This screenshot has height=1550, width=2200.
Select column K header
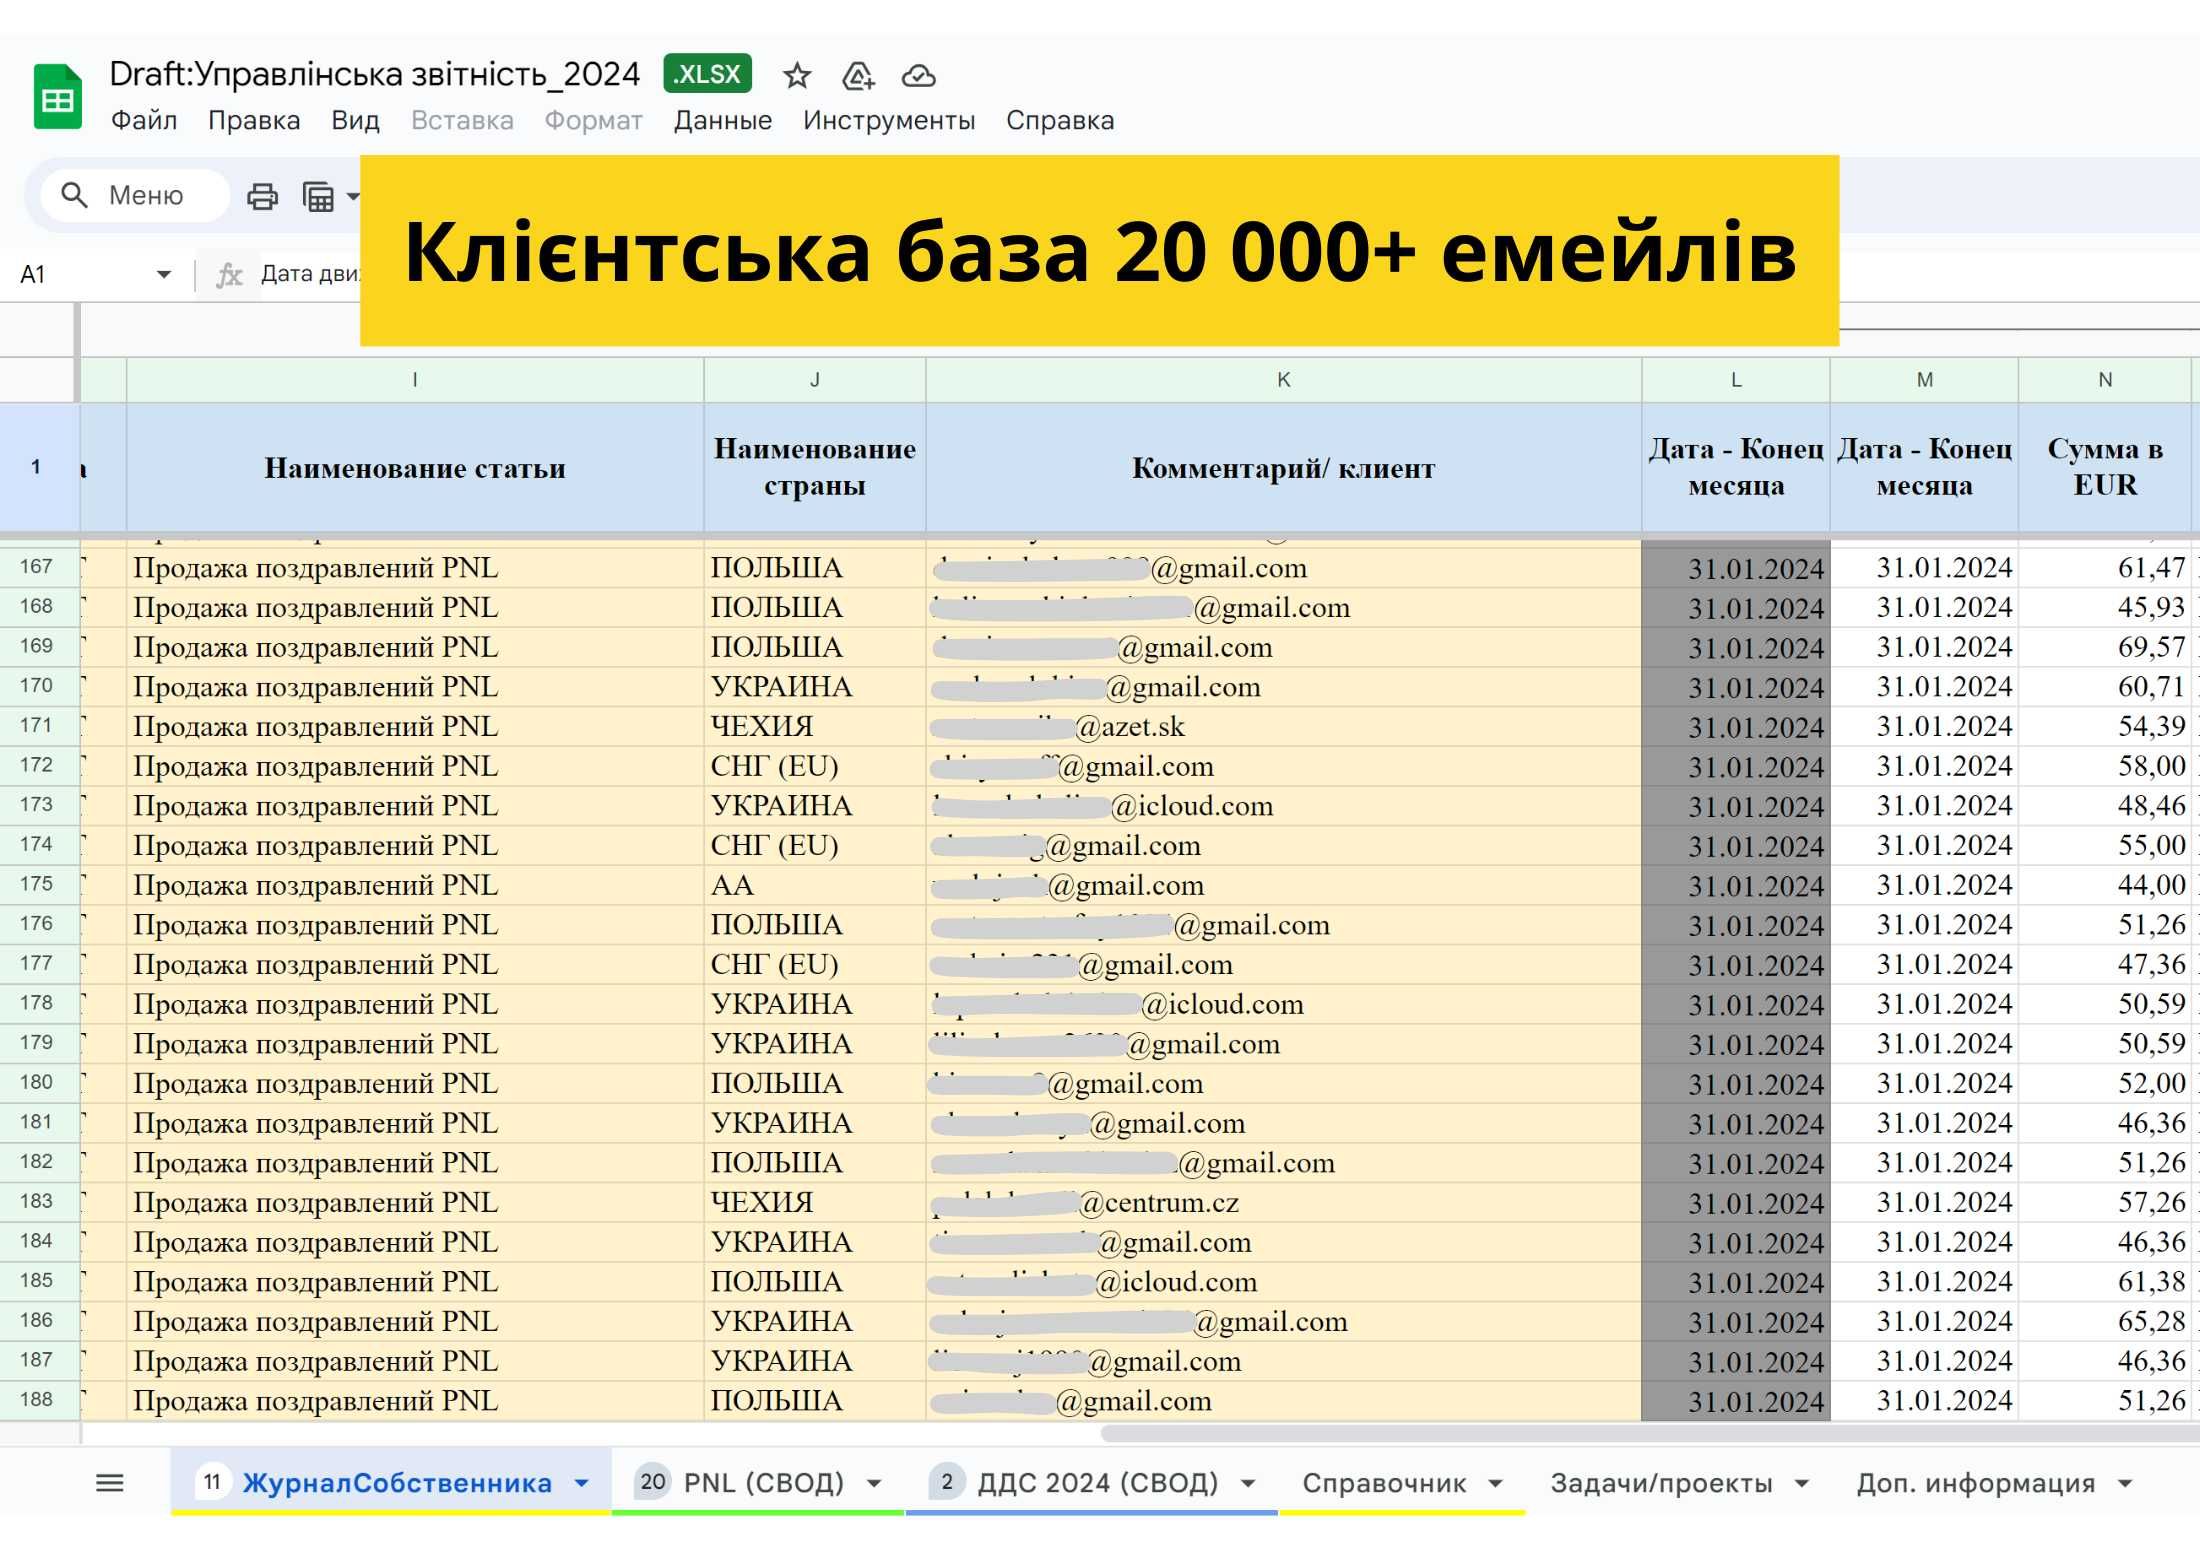[1284, 380]
